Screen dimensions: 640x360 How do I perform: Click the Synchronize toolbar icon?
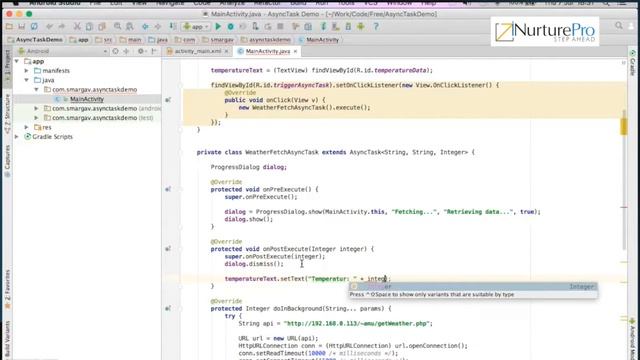(34, 27)
